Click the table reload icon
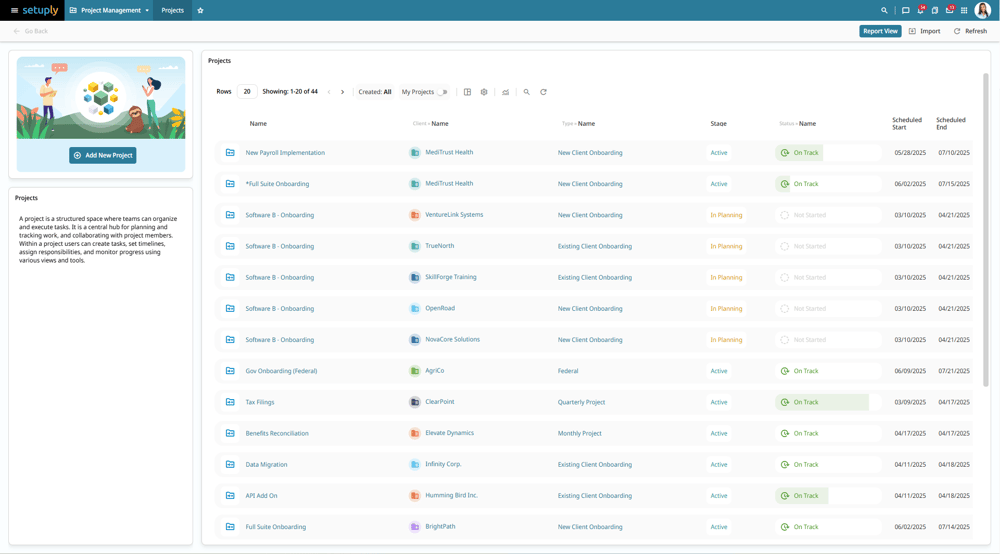The width and height of the screenshot is (1000, 554). (543, 92)
